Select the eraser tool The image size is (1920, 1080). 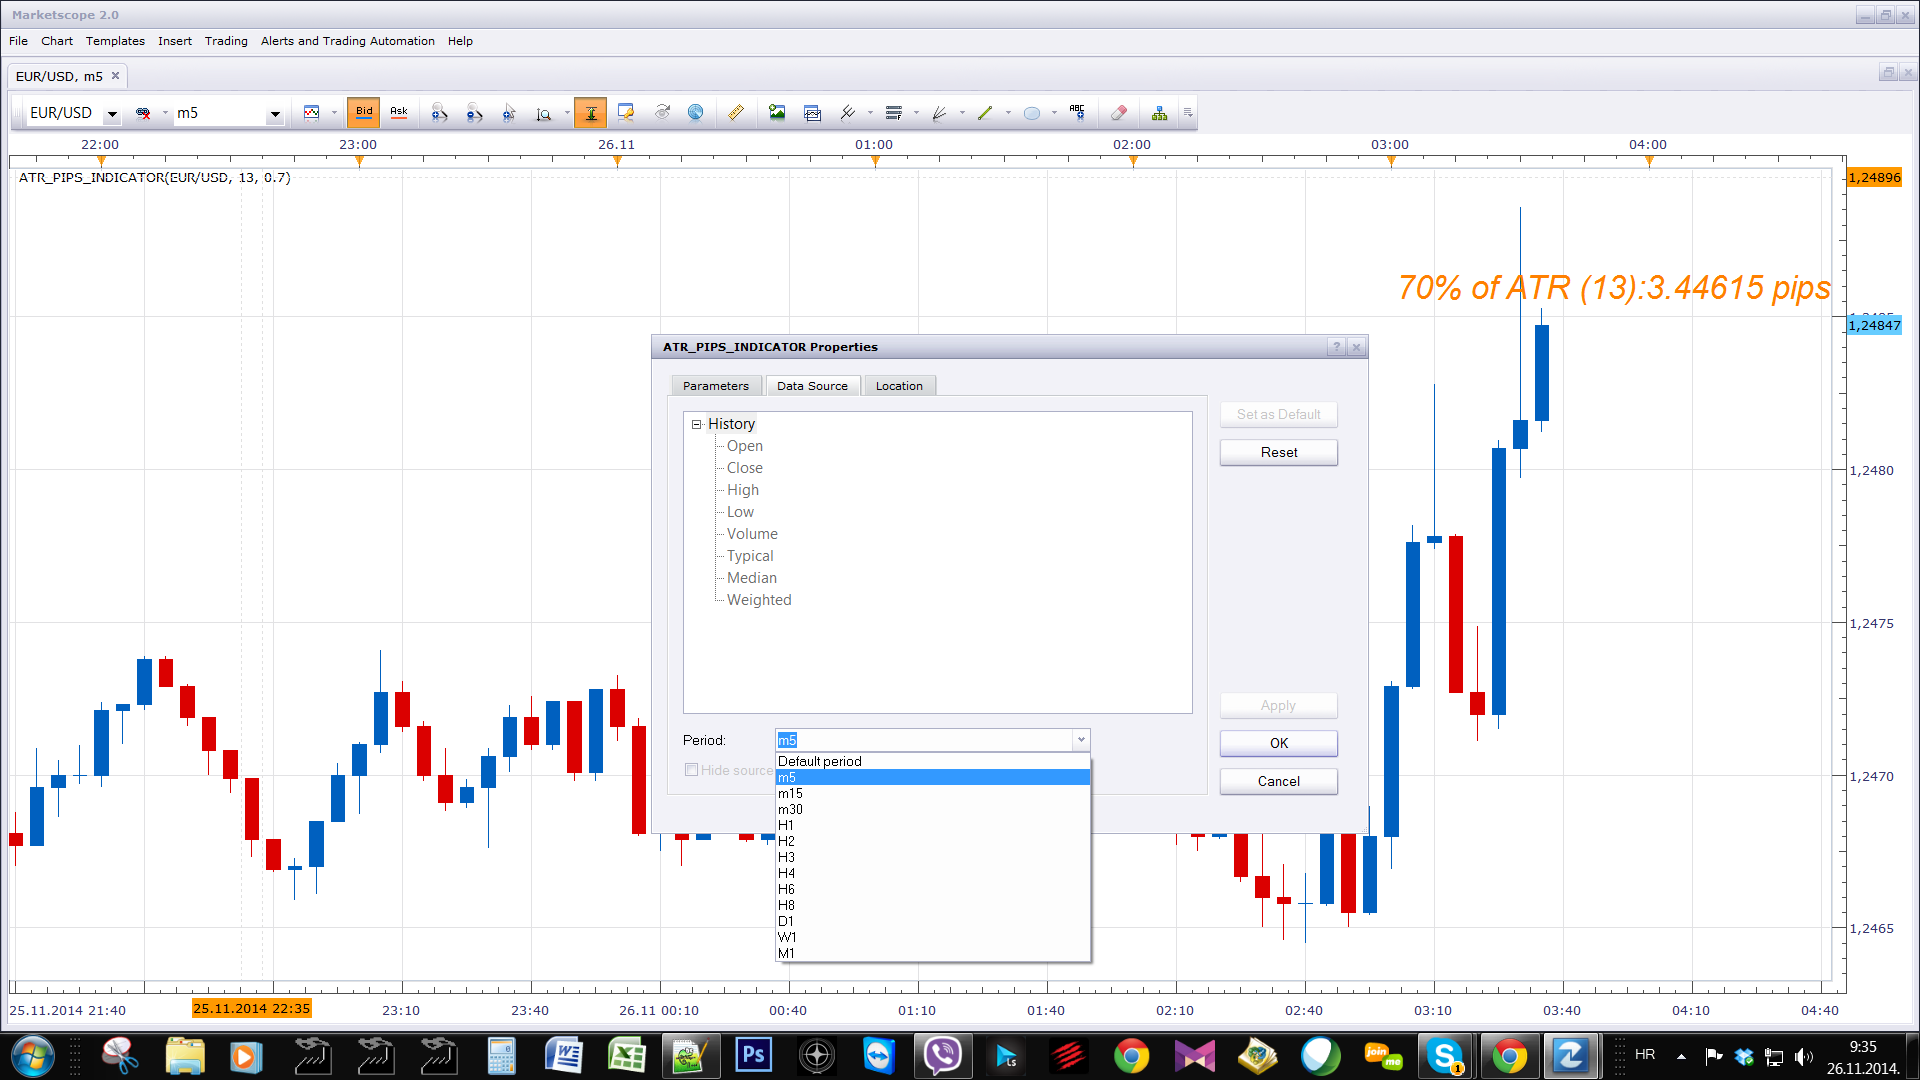(1119, 113)
